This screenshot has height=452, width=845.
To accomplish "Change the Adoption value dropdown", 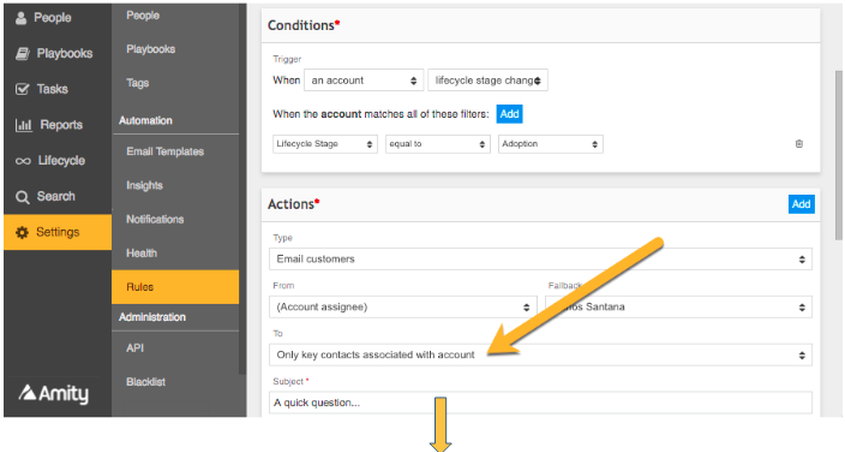I will coord(550,144).
